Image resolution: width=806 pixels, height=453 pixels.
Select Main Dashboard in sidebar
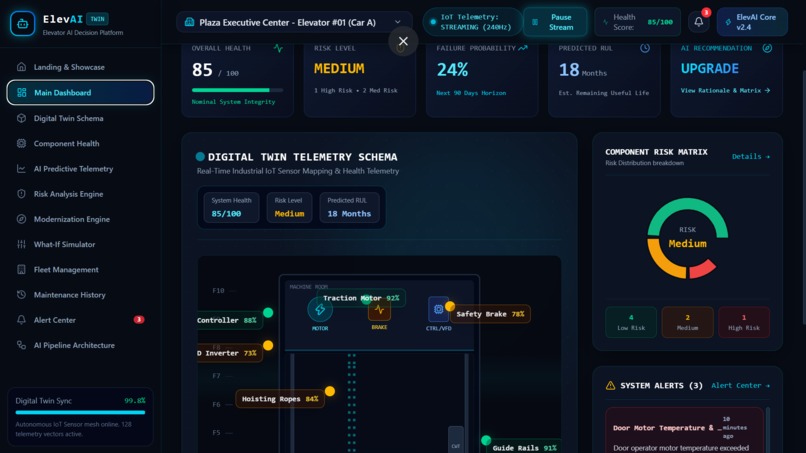(x=80, y=93)
